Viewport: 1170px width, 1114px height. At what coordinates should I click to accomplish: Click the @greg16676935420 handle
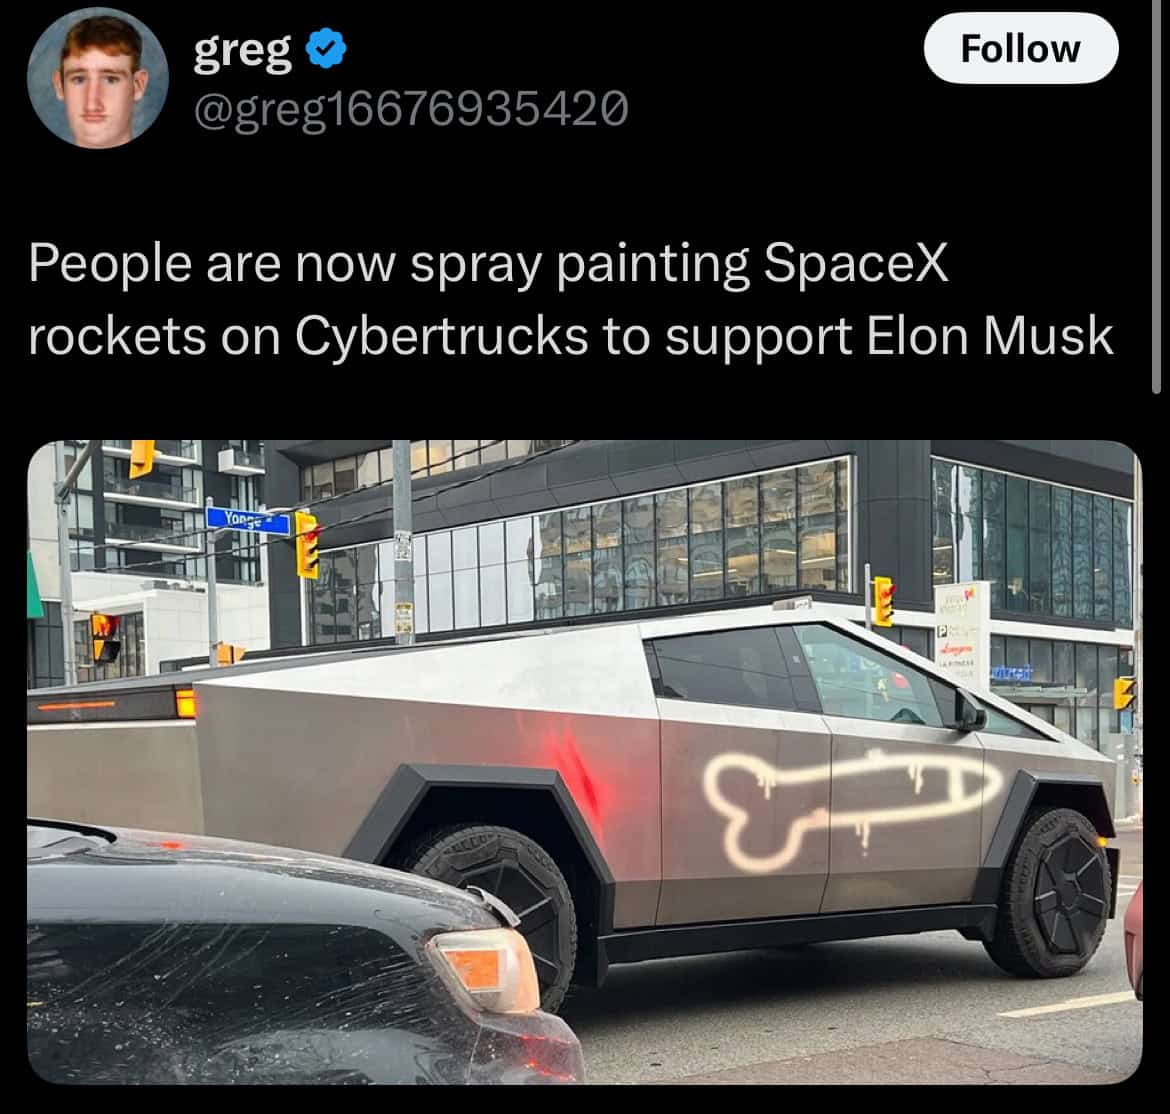coord(411,109)
